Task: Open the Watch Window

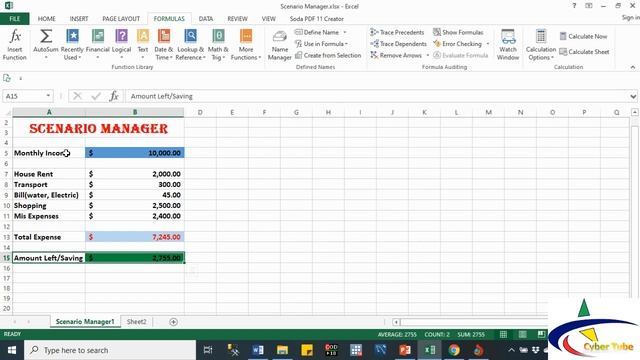Action: pos(508,44)
